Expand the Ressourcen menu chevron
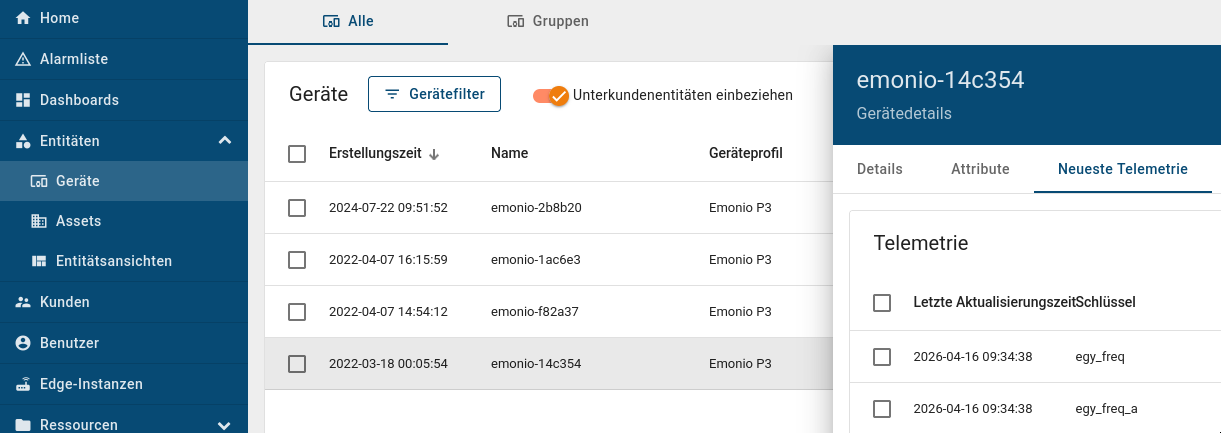Image resolution: width=1221 pixels, height=433 pixels. 224,425
